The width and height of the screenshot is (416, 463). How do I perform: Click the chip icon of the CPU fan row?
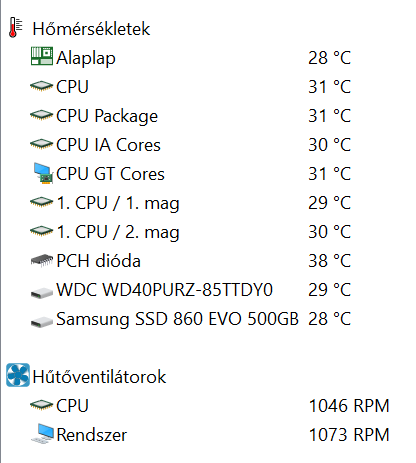(x=41, y=405)
